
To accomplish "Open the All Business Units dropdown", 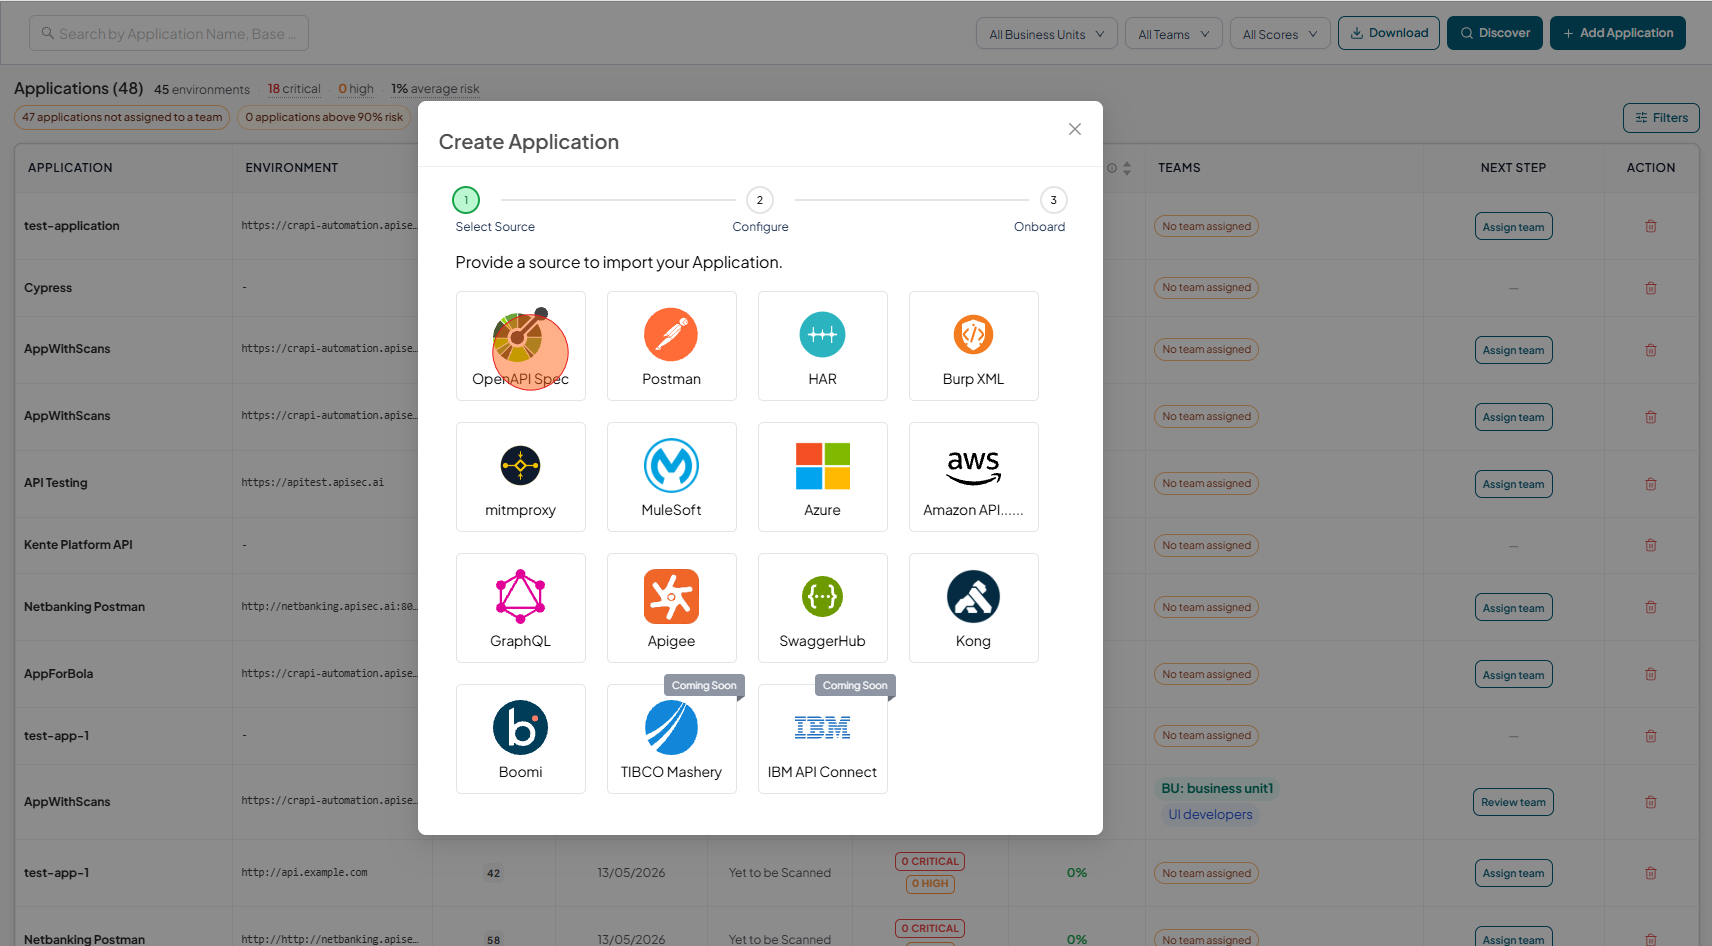I will (x=1047, y=34).
